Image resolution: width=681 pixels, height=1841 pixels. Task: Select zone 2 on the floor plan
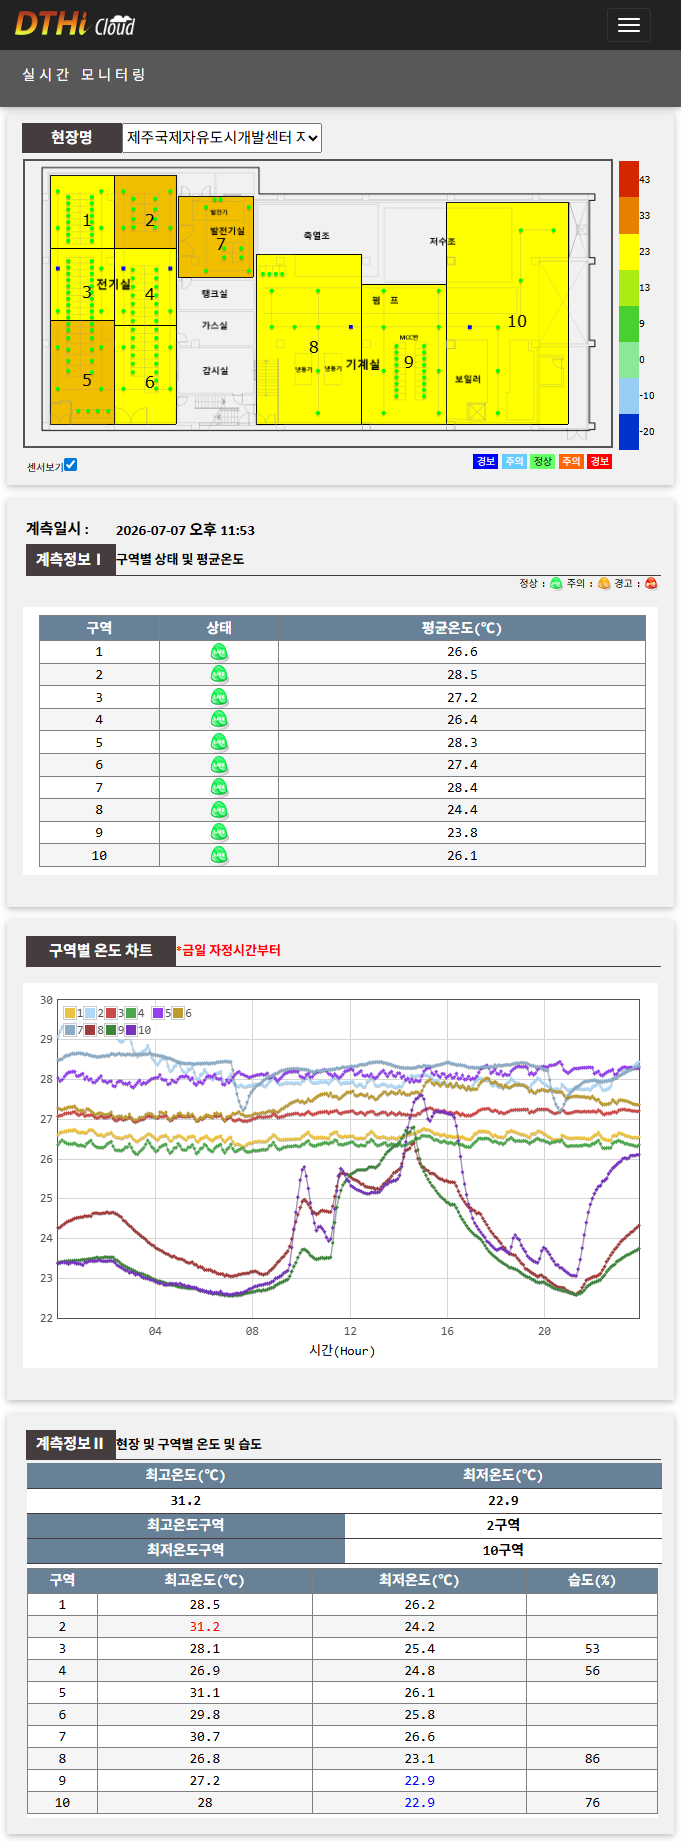click(x=146, y=212)
